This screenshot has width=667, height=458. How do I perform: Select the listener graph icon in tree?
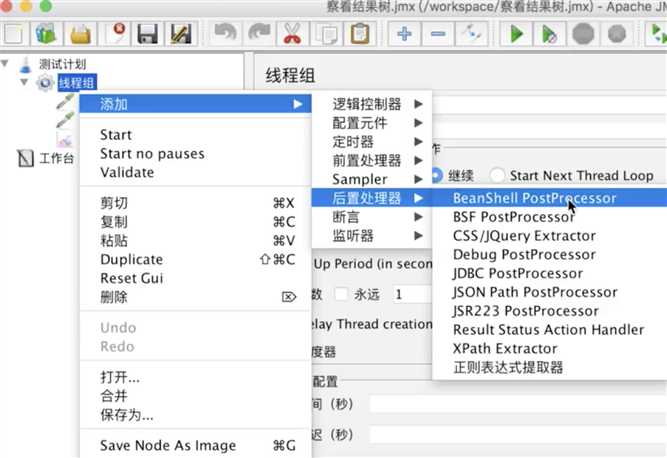point(65,139)
